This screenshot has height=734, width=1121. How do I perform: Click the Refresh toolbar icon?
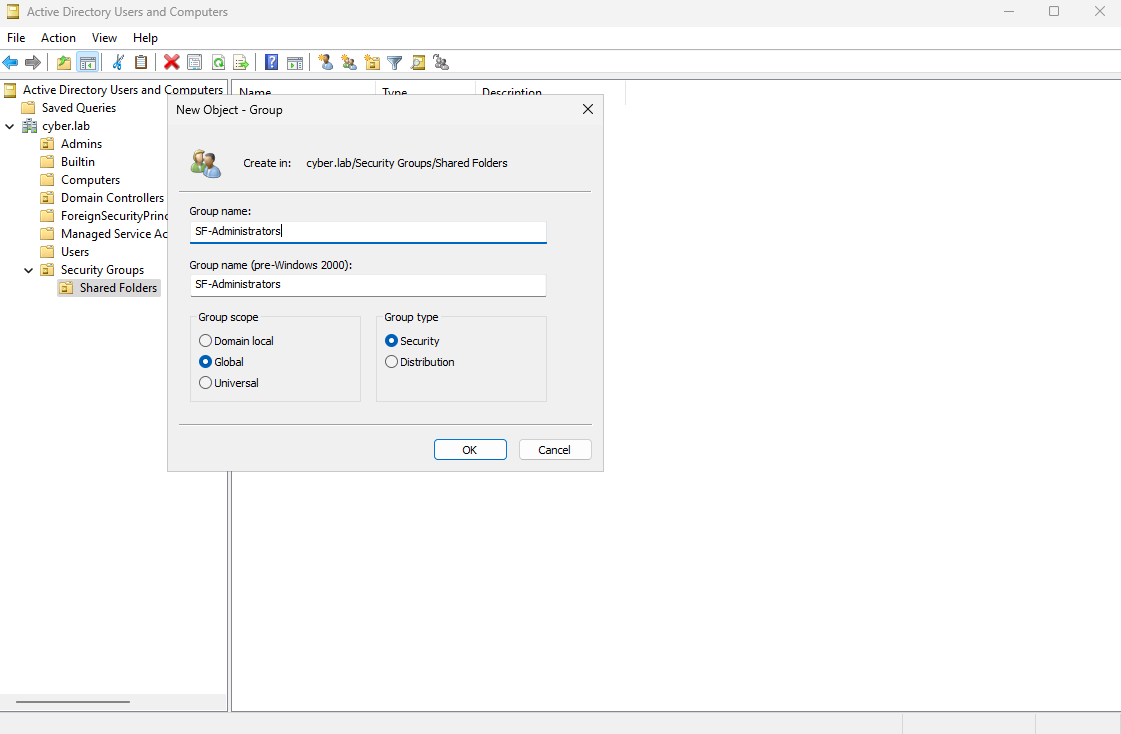tap(218, 62)
